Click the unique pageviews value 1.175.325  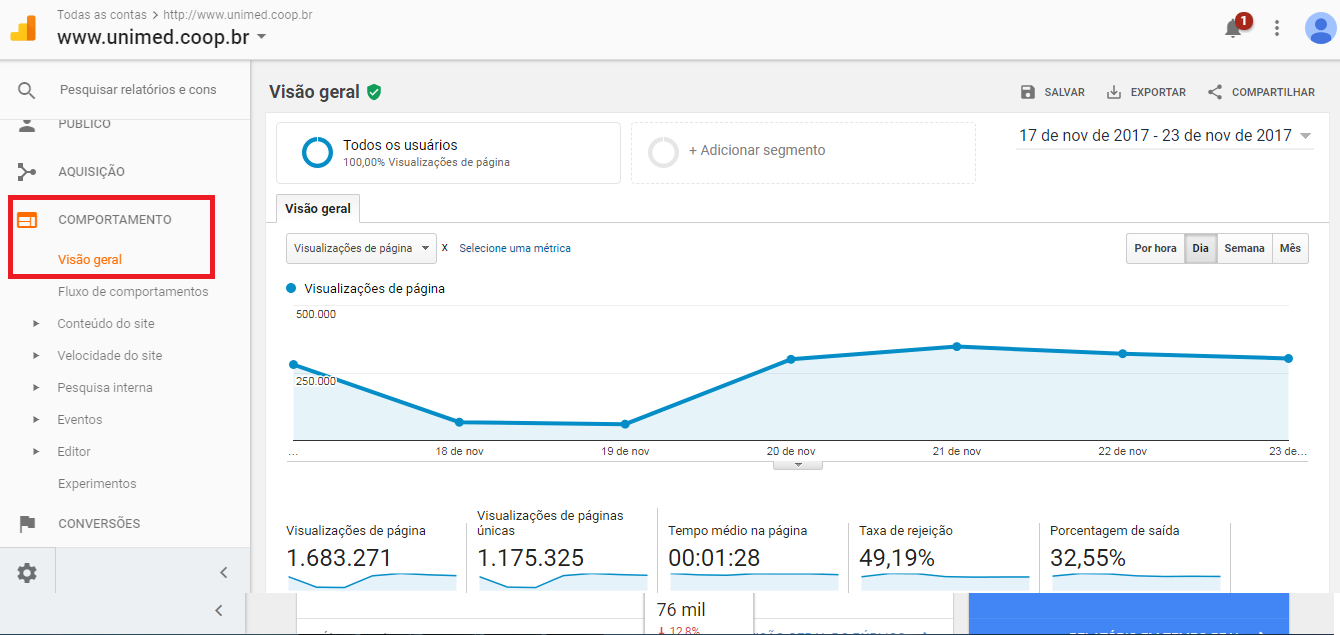pyautogui.click(x=531, y=558)
